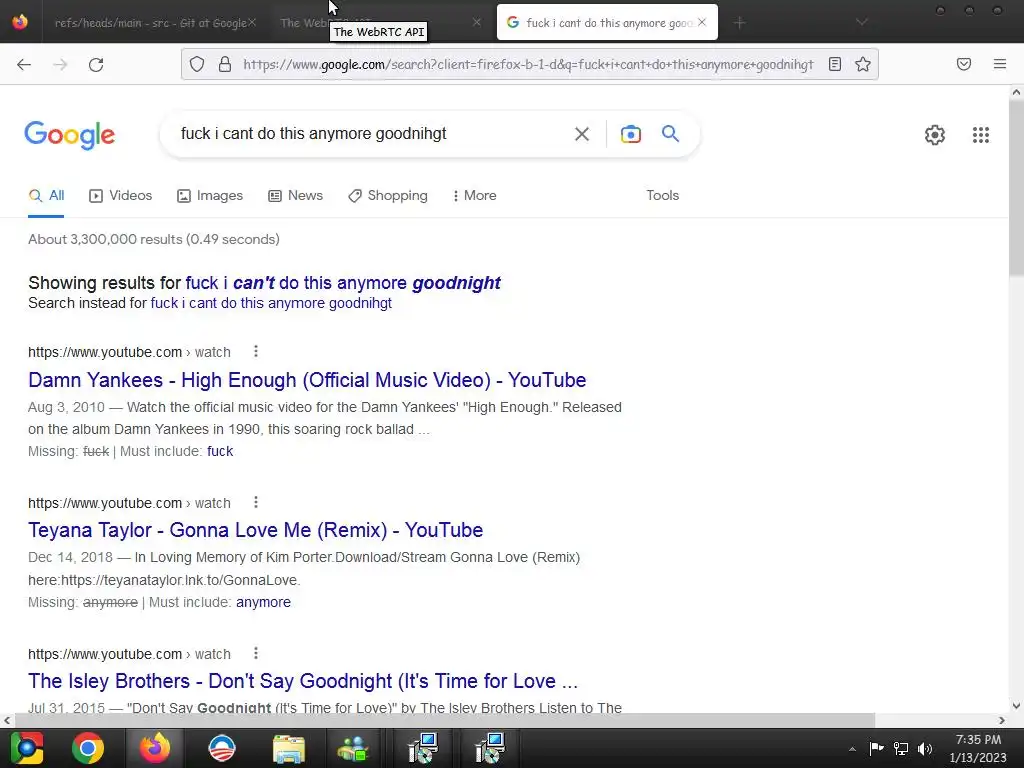Open Chrome from the taskbar
This screenshot has height=768, width=1024.
88,748
